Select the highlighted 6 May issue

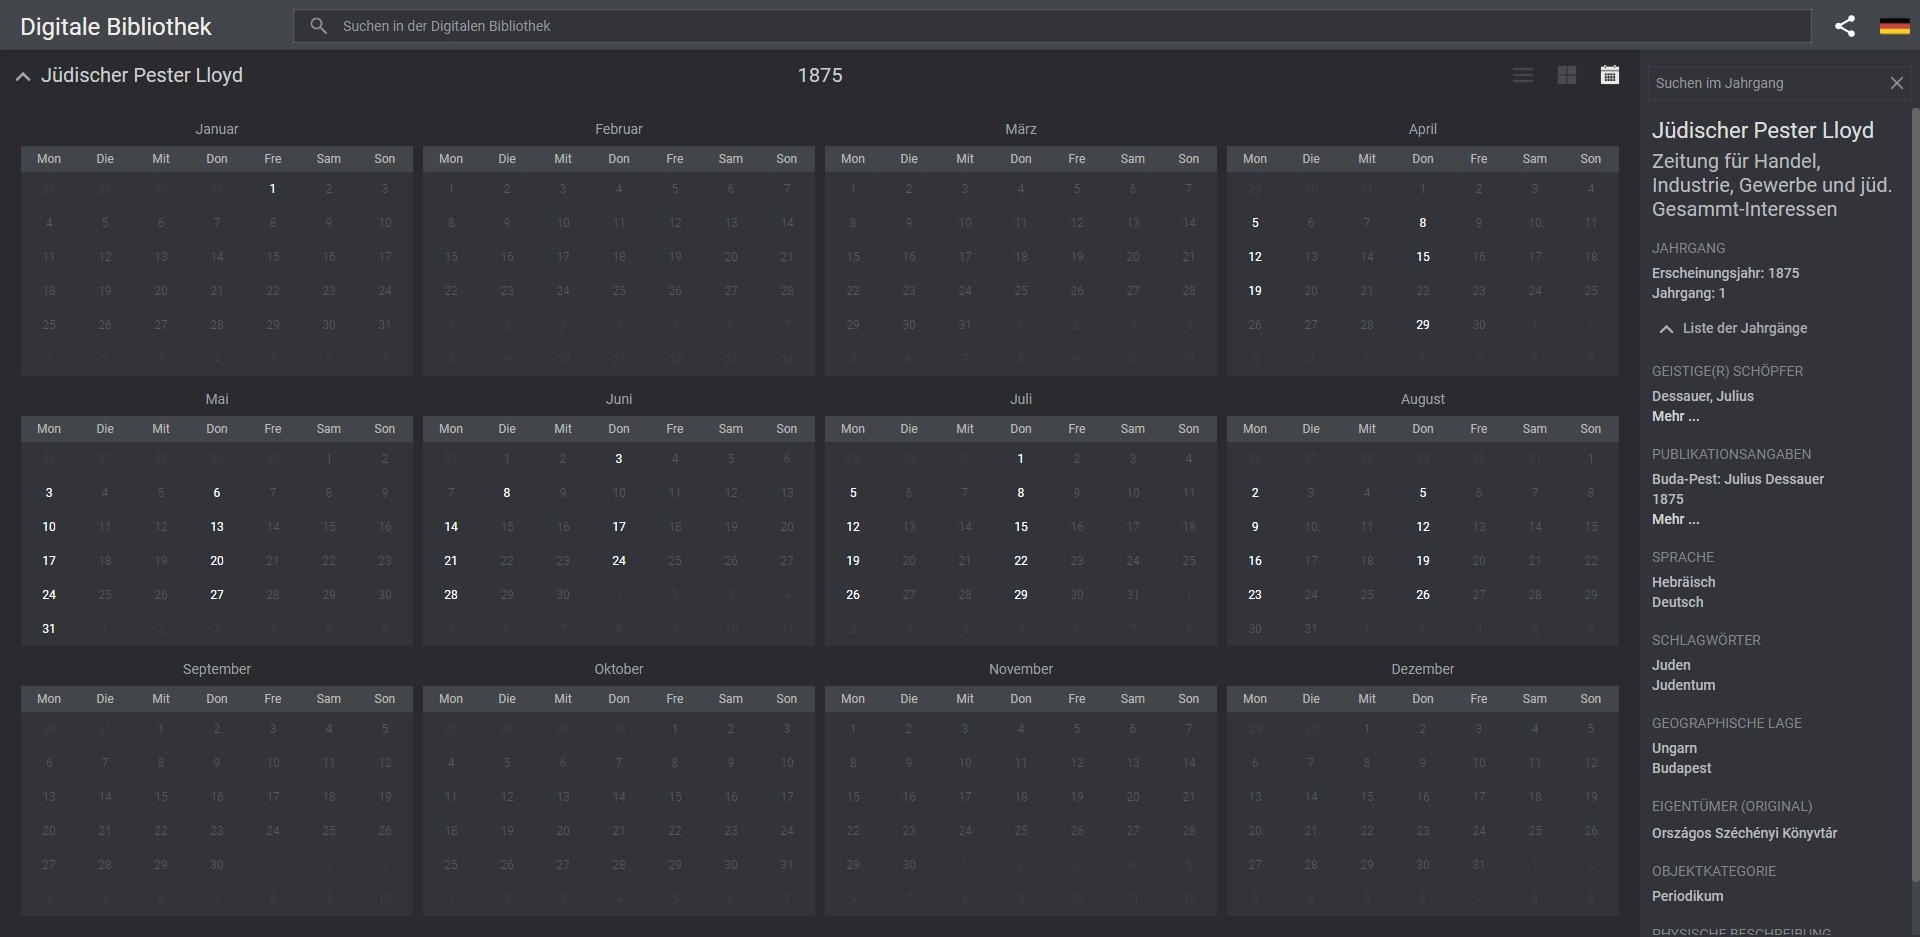217,493
